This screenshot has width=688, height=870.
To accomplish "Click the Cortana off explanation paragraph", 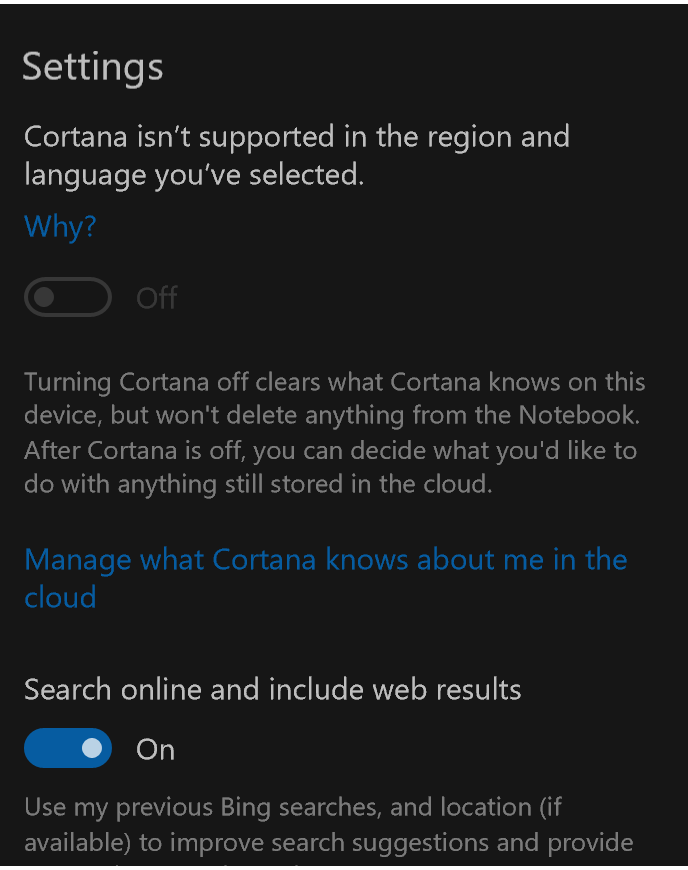I will (335, 432).
